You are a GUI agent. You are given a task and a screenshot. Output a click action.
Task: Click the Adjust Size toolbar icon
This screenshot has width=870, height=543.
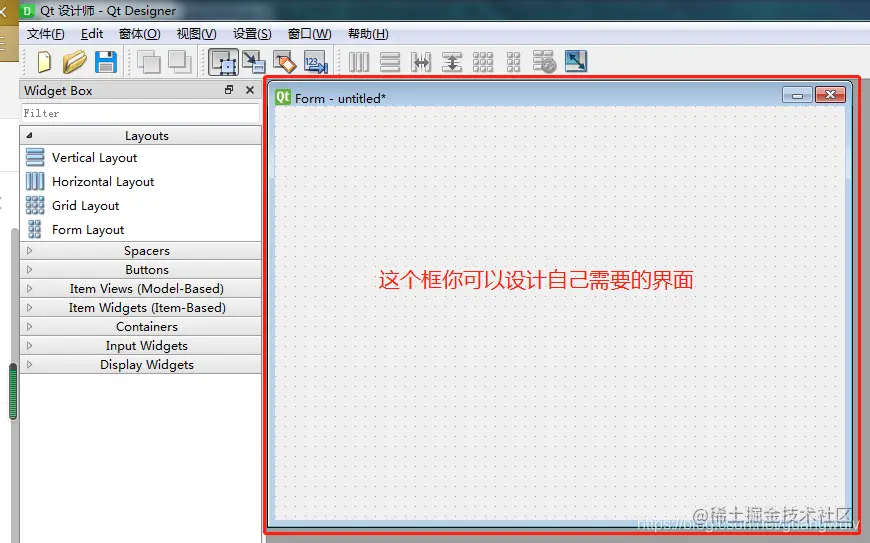tap(576, 62)
